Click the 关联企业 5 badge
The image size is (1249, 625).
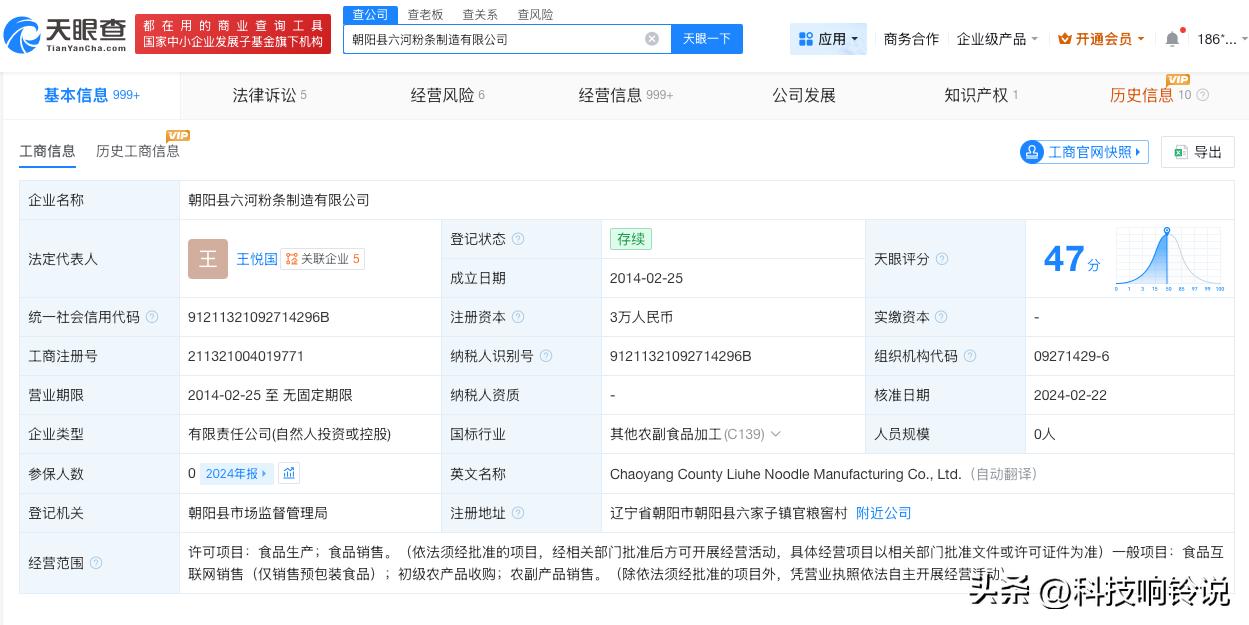322,259
